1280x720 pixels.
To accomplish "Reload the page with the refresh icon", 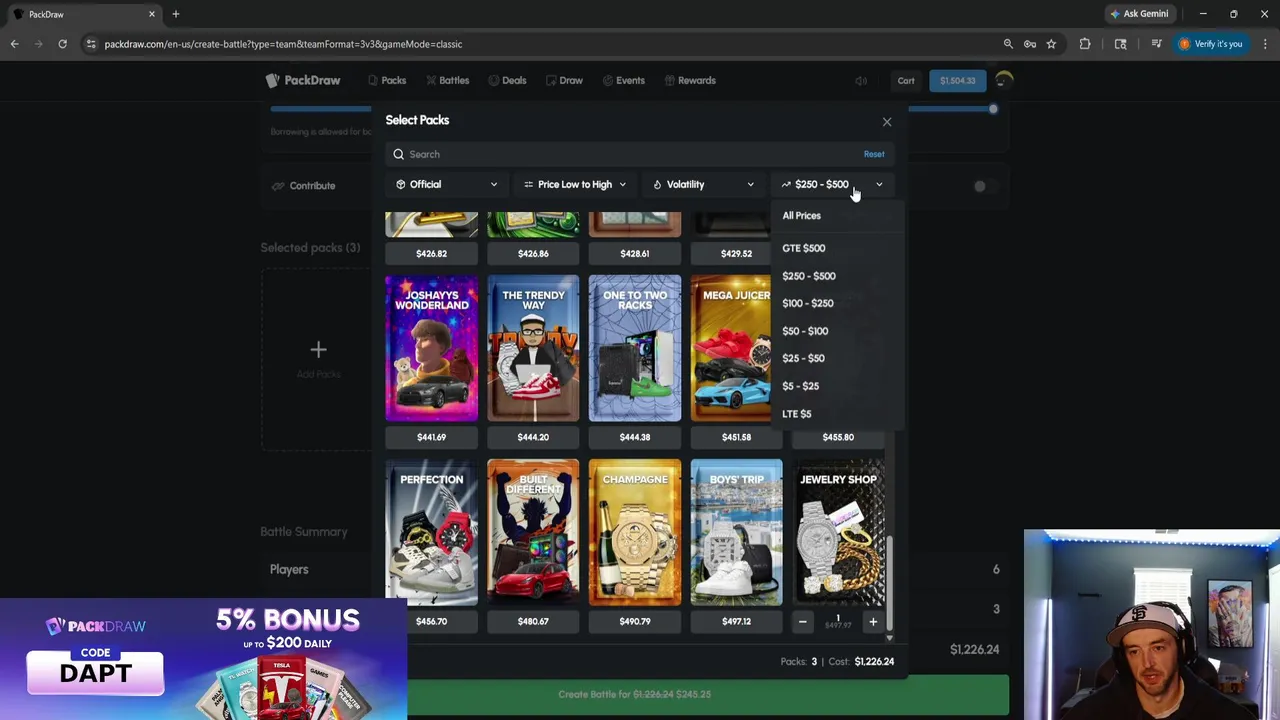I will (x=62, y=44).
